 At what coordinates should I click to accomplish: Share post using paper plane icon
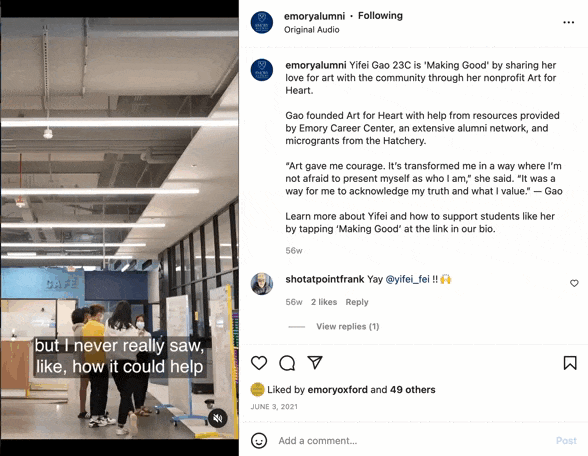(315, 362)
